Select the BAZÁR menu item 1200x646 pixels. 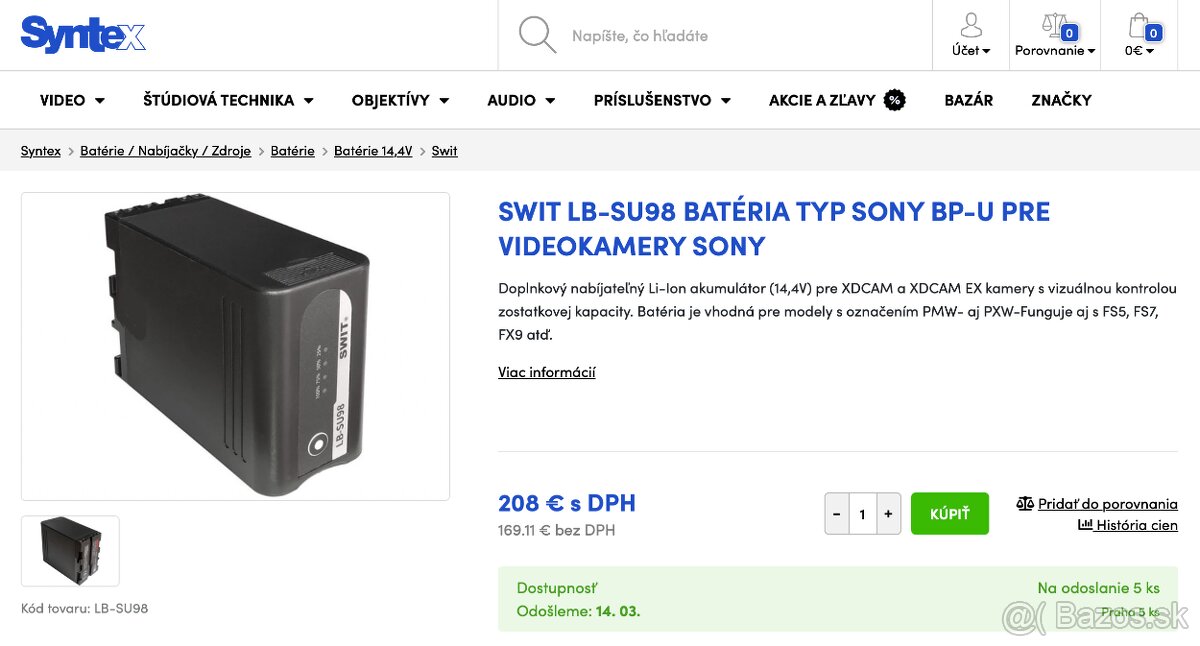(968, 100)
